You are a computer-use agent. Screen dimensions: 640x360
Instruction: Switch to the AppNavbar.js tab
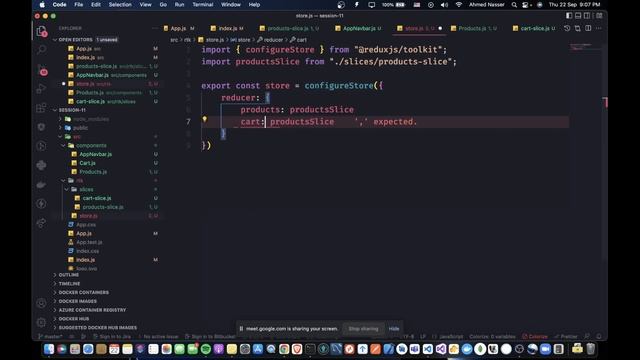tap(359, 28)
